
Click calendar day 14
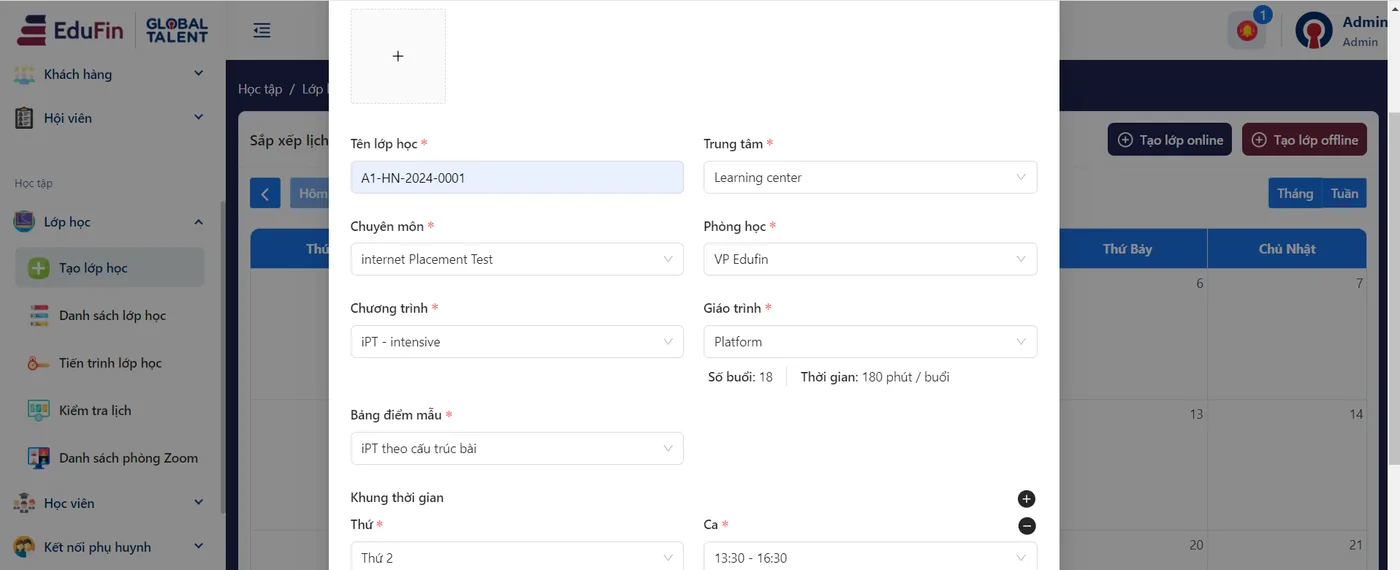(1356, 414)
